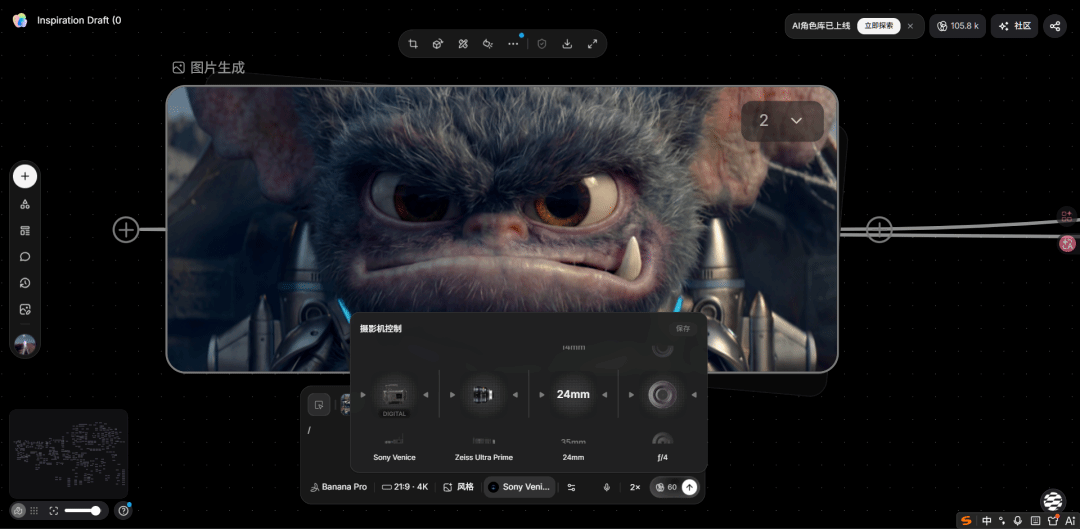
Task: Expand the image count dropdown showing 2
Action: click(781, 121)
